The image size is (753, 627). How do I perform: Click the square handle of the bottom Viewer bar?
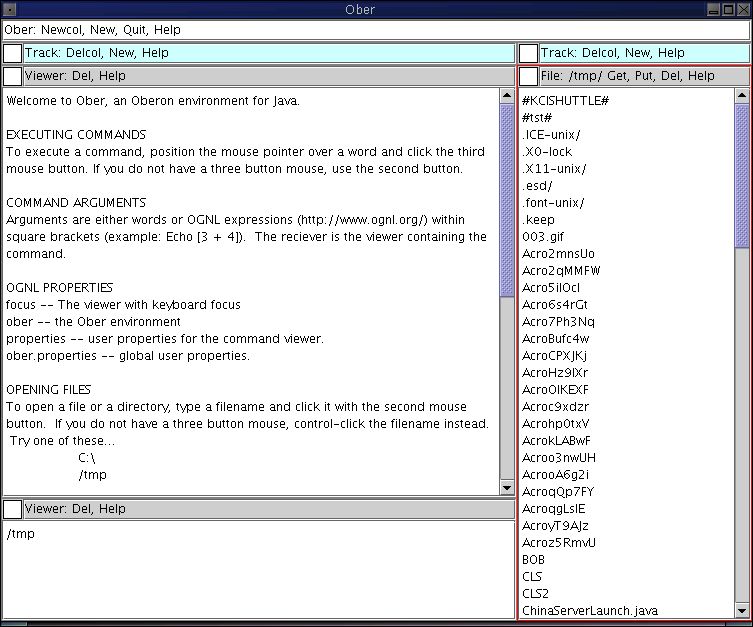pyautogui.click(x=12, y=509)
